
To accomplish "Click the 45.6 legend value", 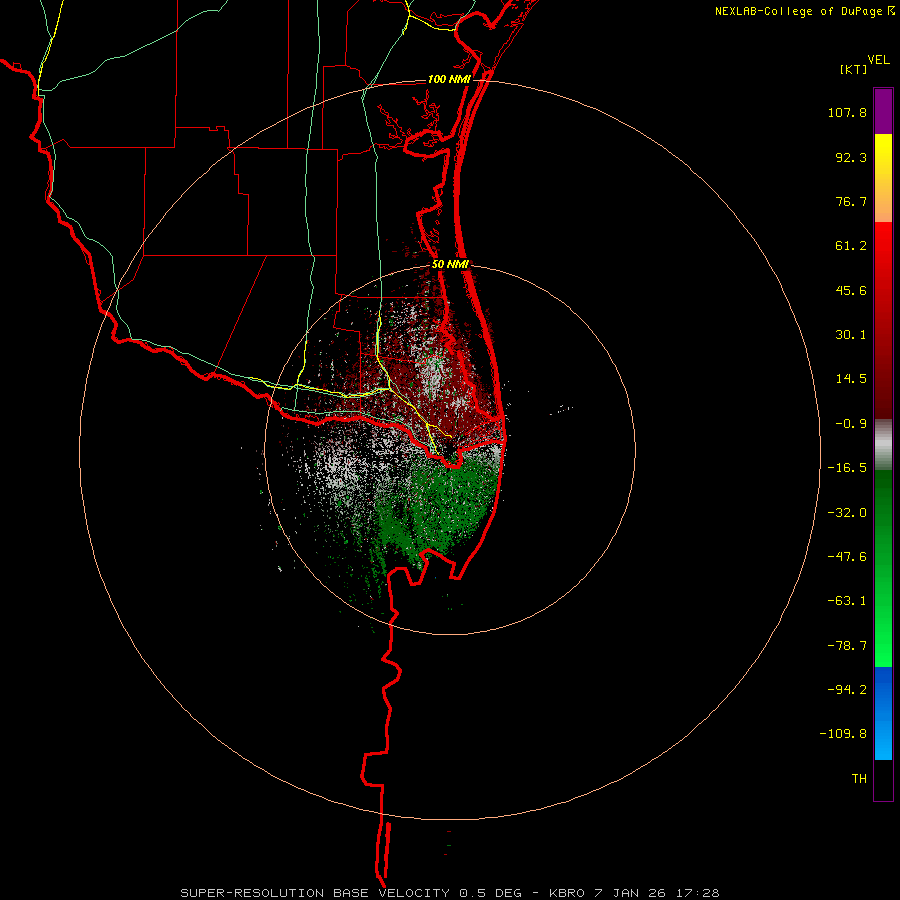I will pyautogui.click(x=851, y=290).
